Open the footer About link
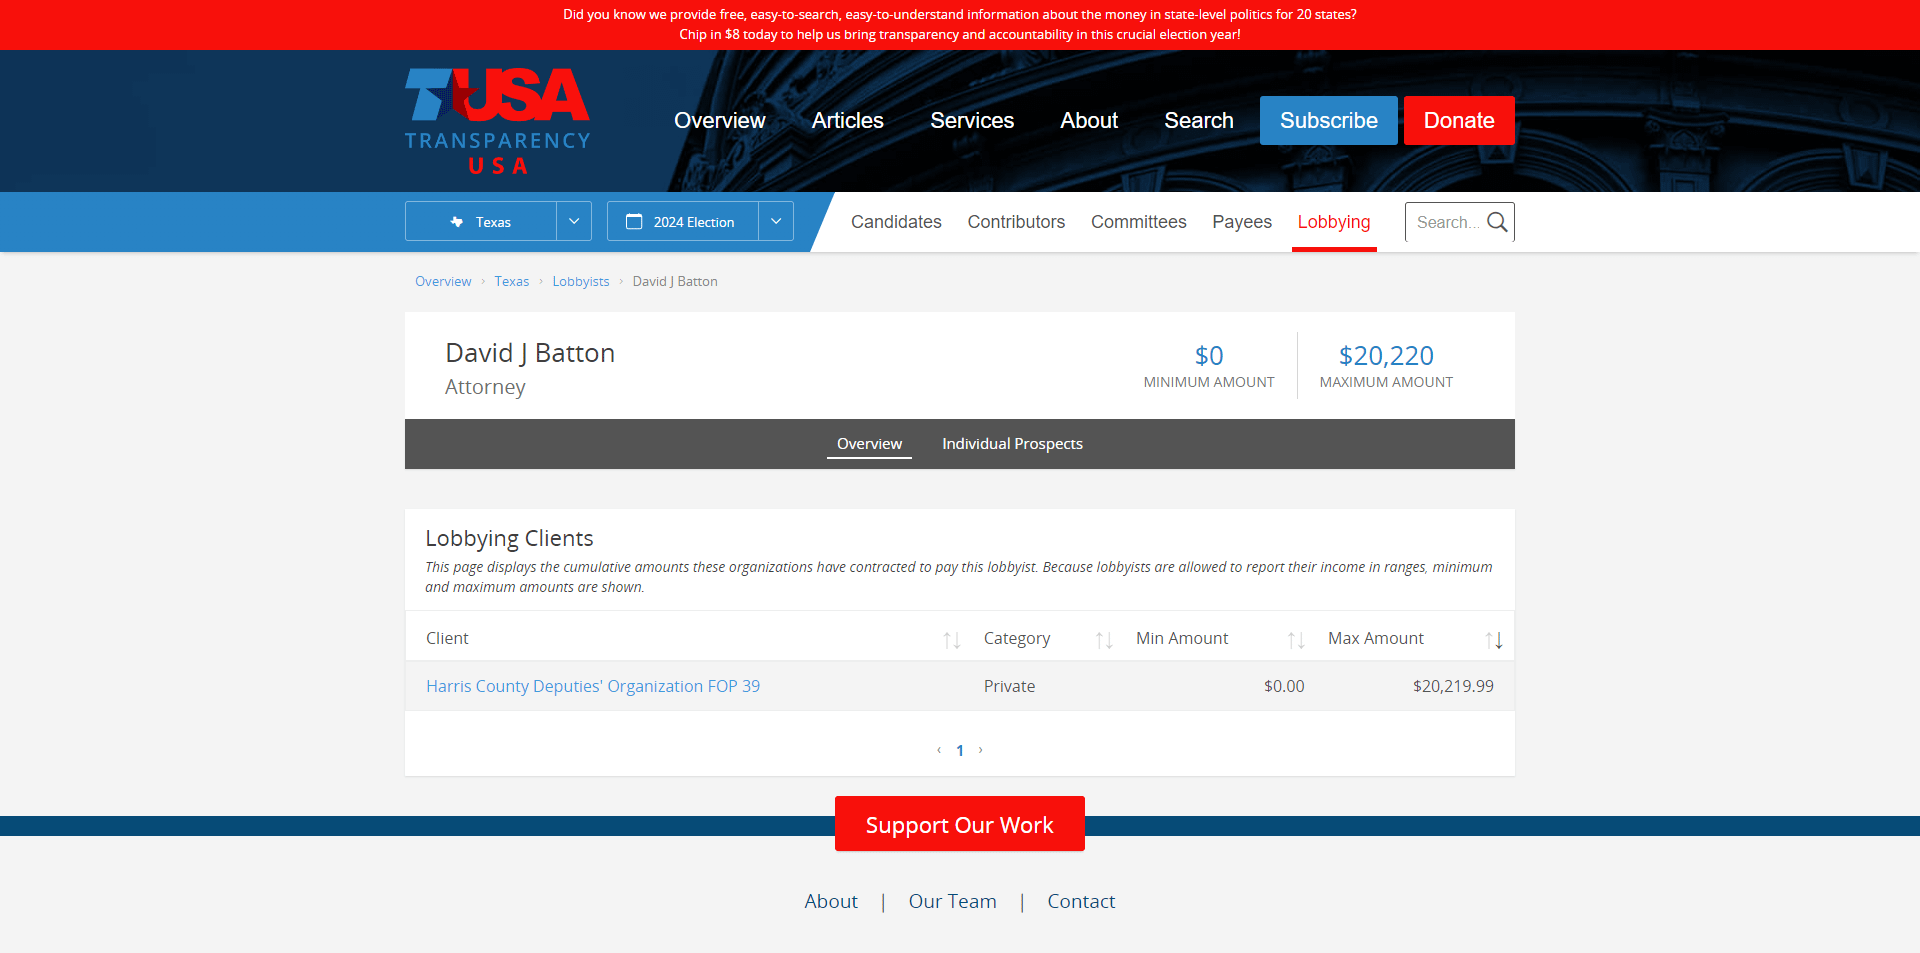 831,901
